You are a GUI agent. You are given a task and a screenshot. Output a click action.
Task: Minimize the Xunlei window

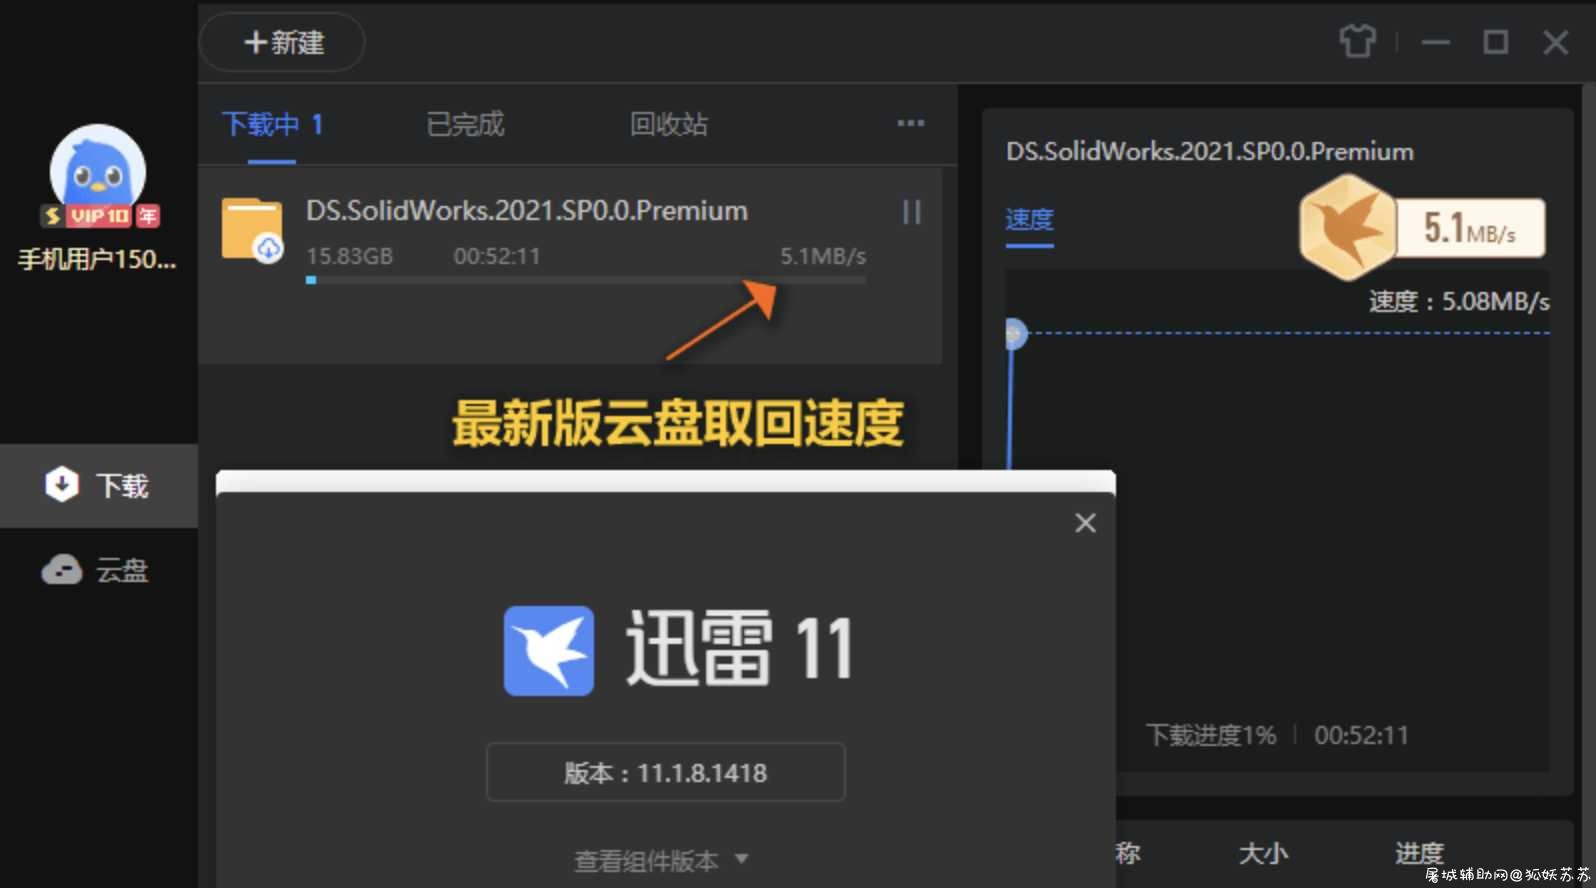1436,42
